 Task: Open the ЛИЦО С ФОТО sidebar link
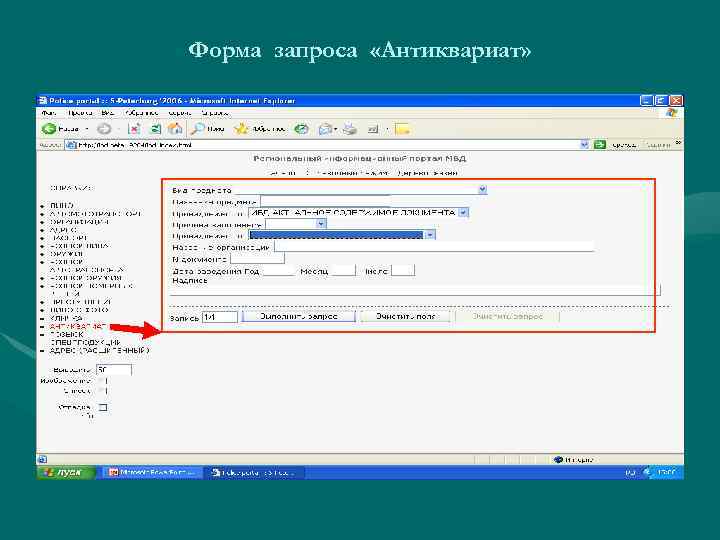pos(79,310)
